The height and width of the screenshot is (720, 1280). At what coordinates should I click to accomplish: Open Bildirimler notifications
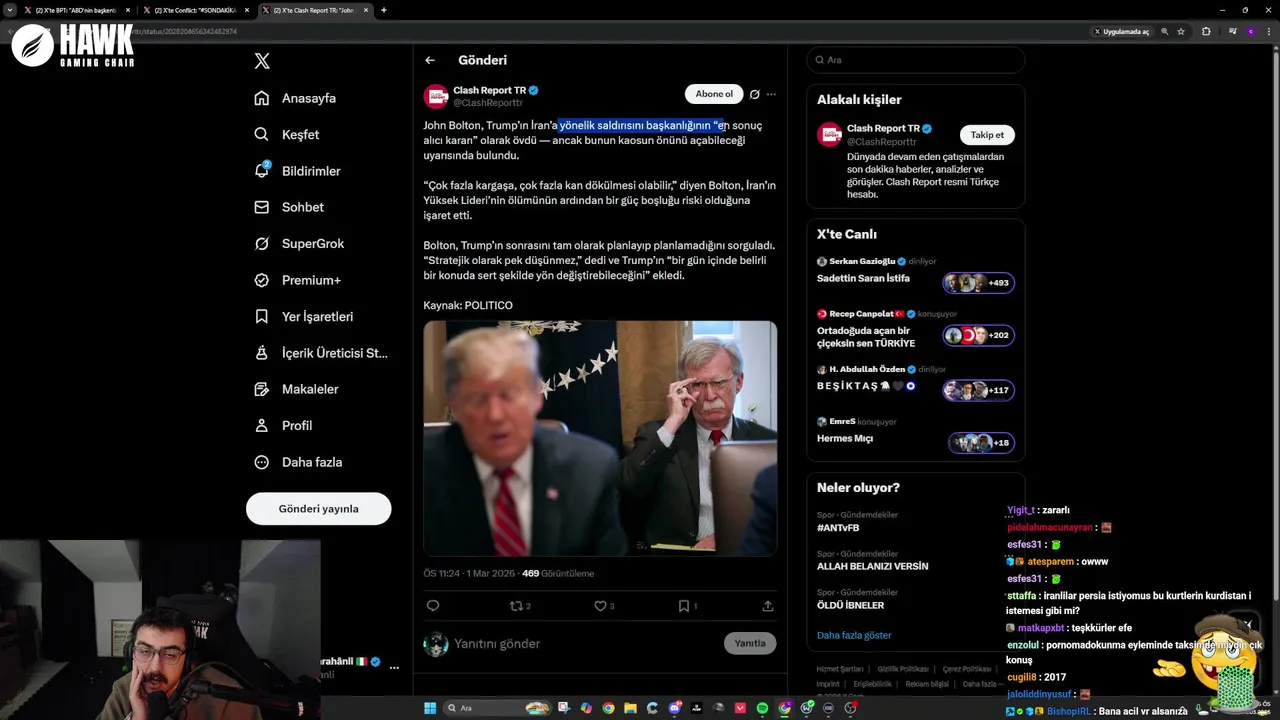(x=298, y=171)
